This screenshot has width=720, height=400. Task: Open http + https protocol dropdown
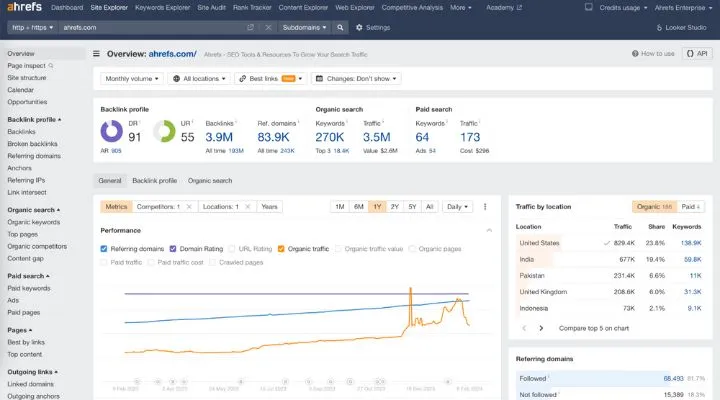[x=32, y=28]
